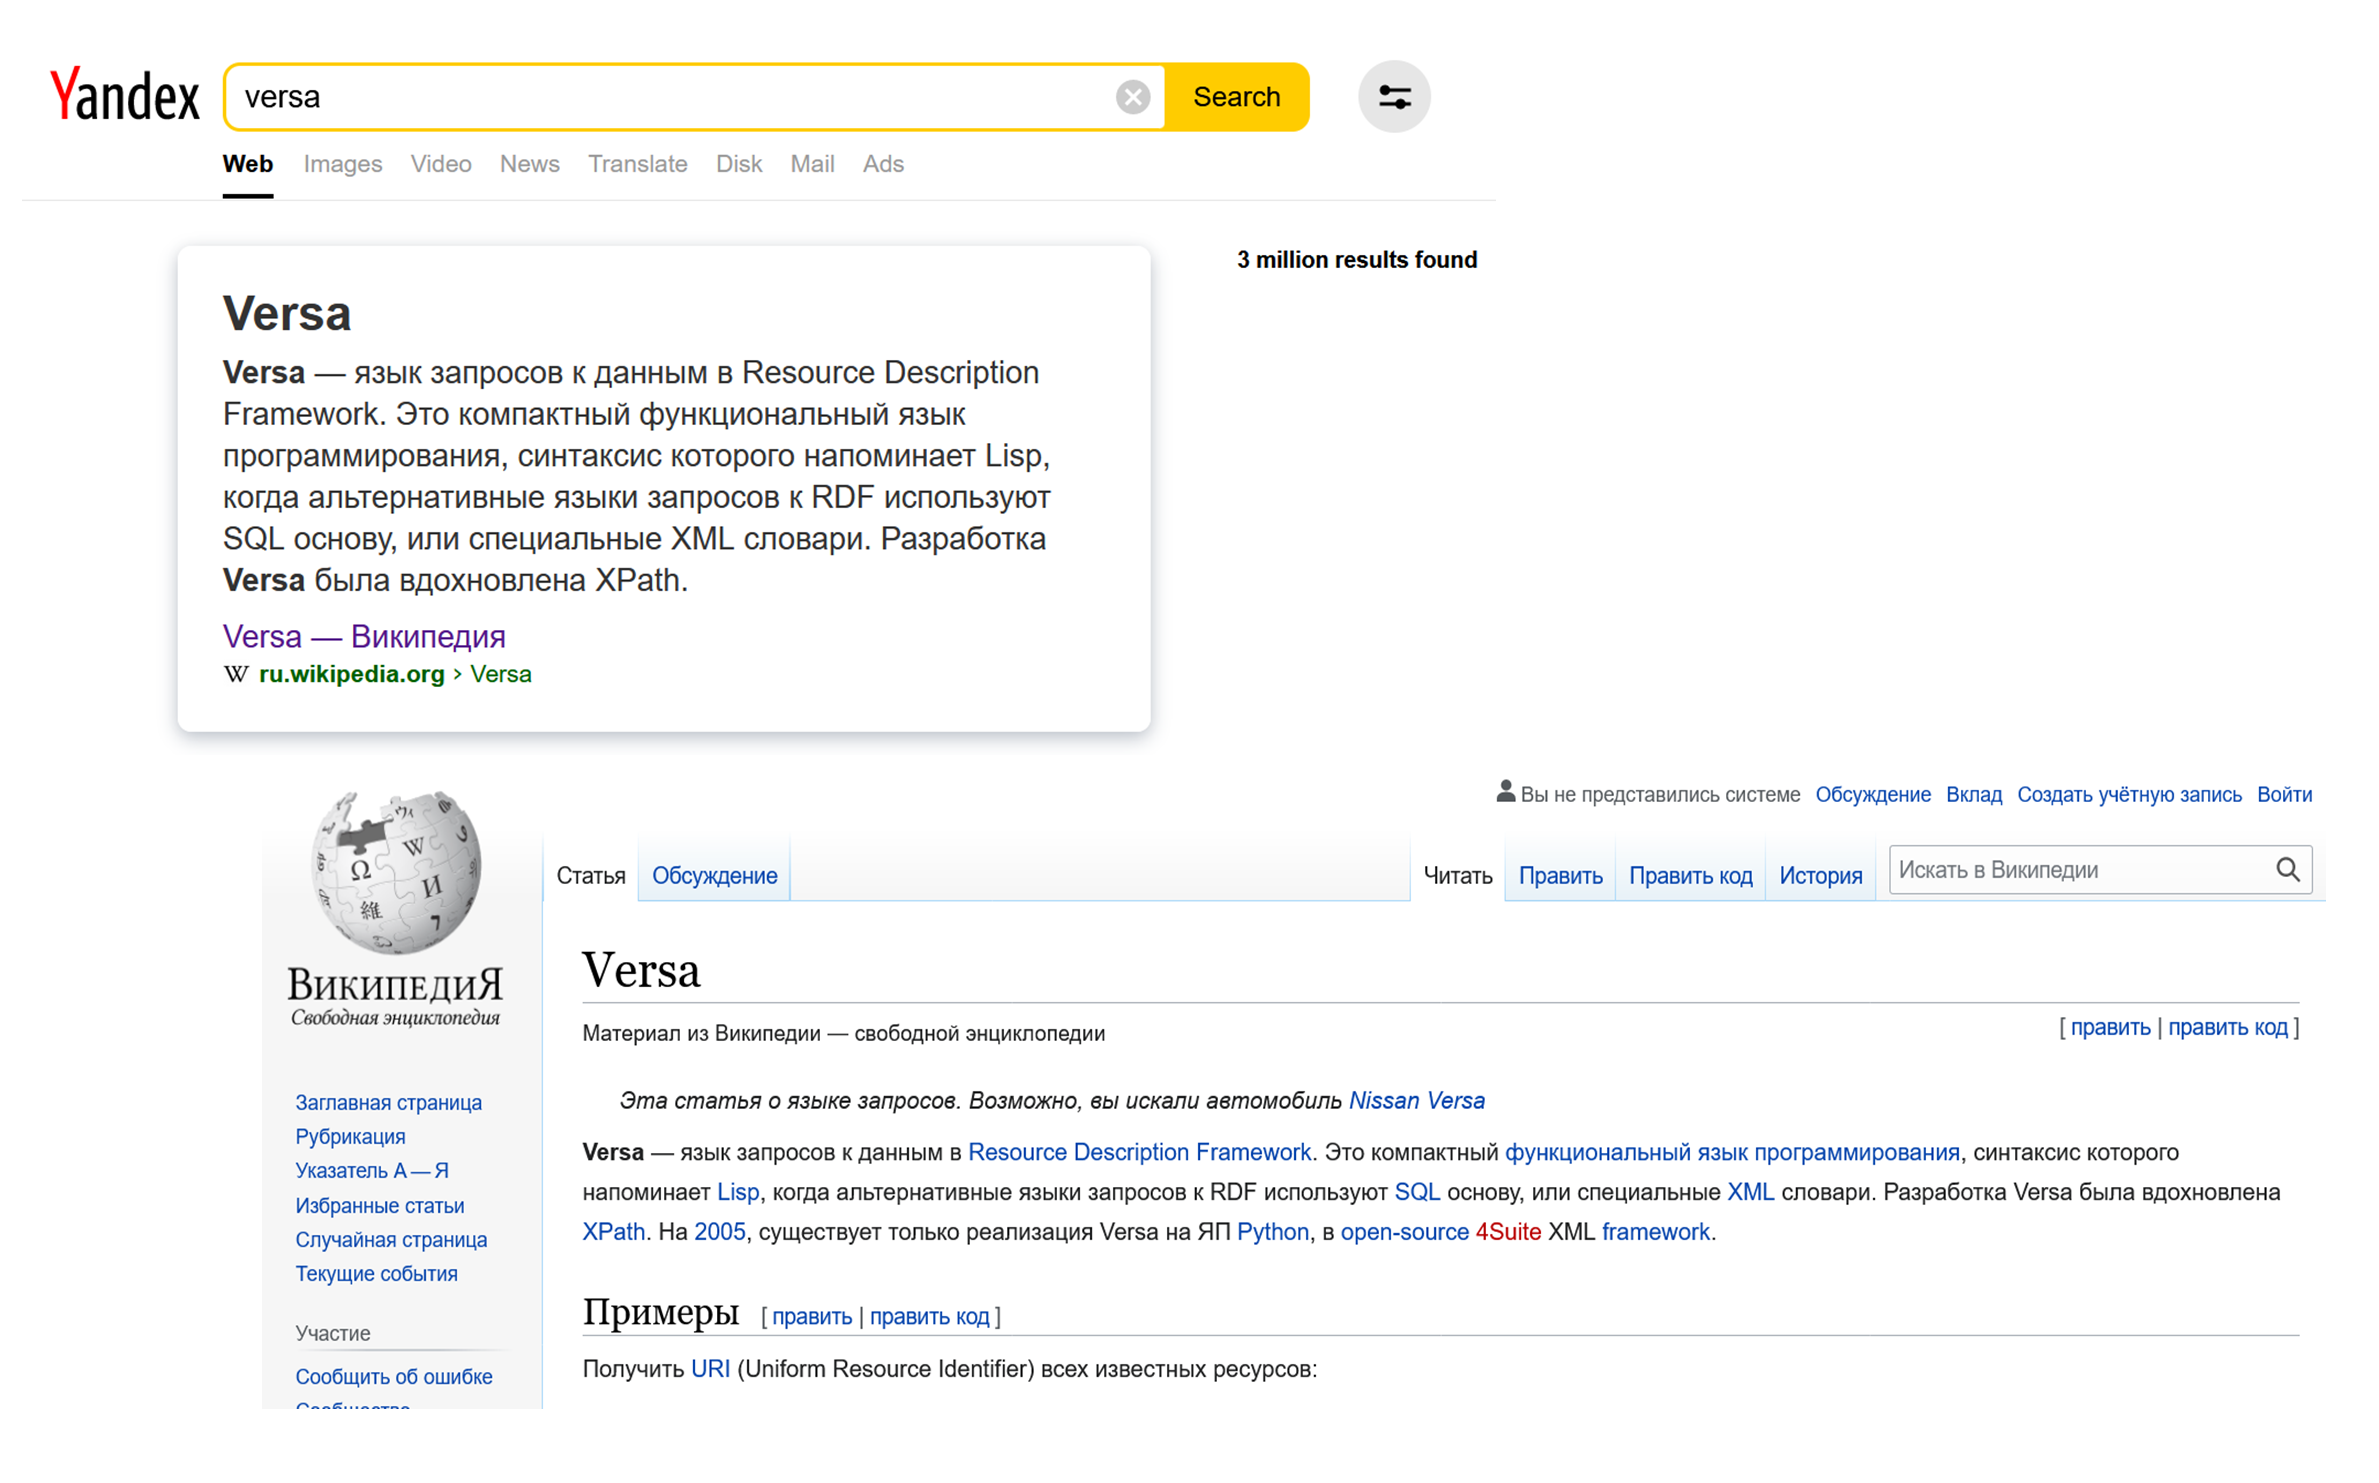This screenshot has width=2379, height=1483.
Task: Open the URI link
Action: [710, 1369]
